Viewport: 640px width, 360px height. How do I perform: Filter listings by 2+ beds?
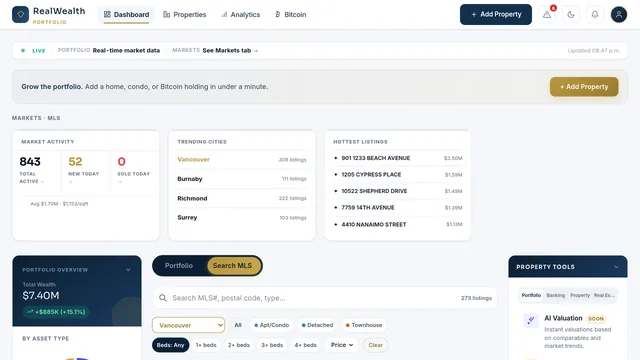coord(239,345)
